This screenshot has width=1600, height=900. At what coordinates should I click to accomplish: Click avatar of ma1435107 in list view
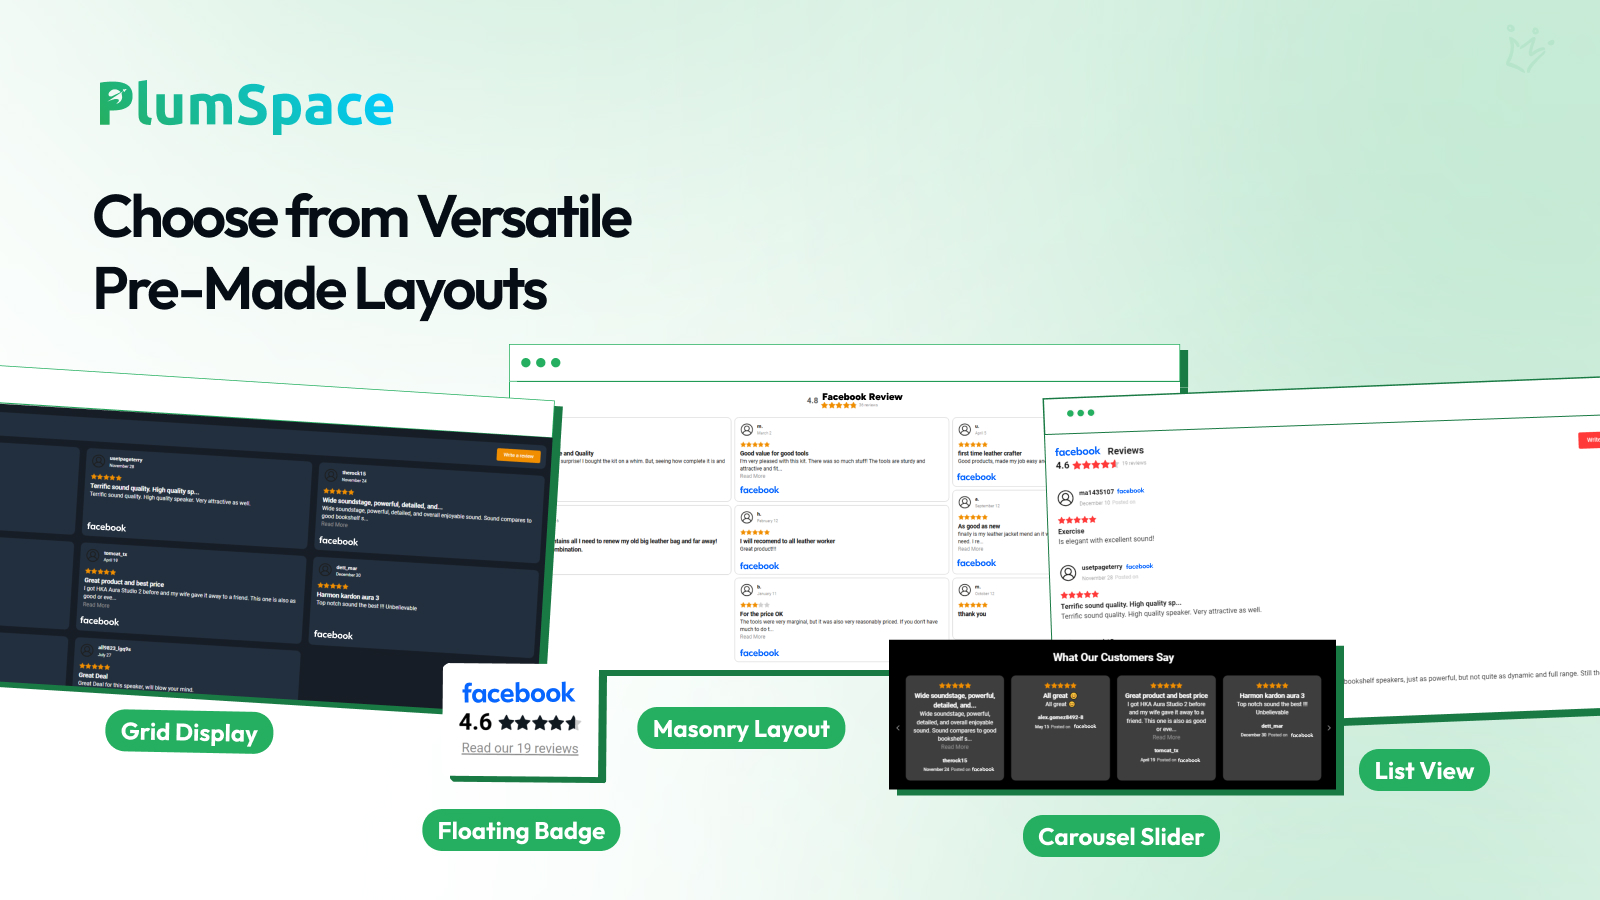(x=1066, y=496)
